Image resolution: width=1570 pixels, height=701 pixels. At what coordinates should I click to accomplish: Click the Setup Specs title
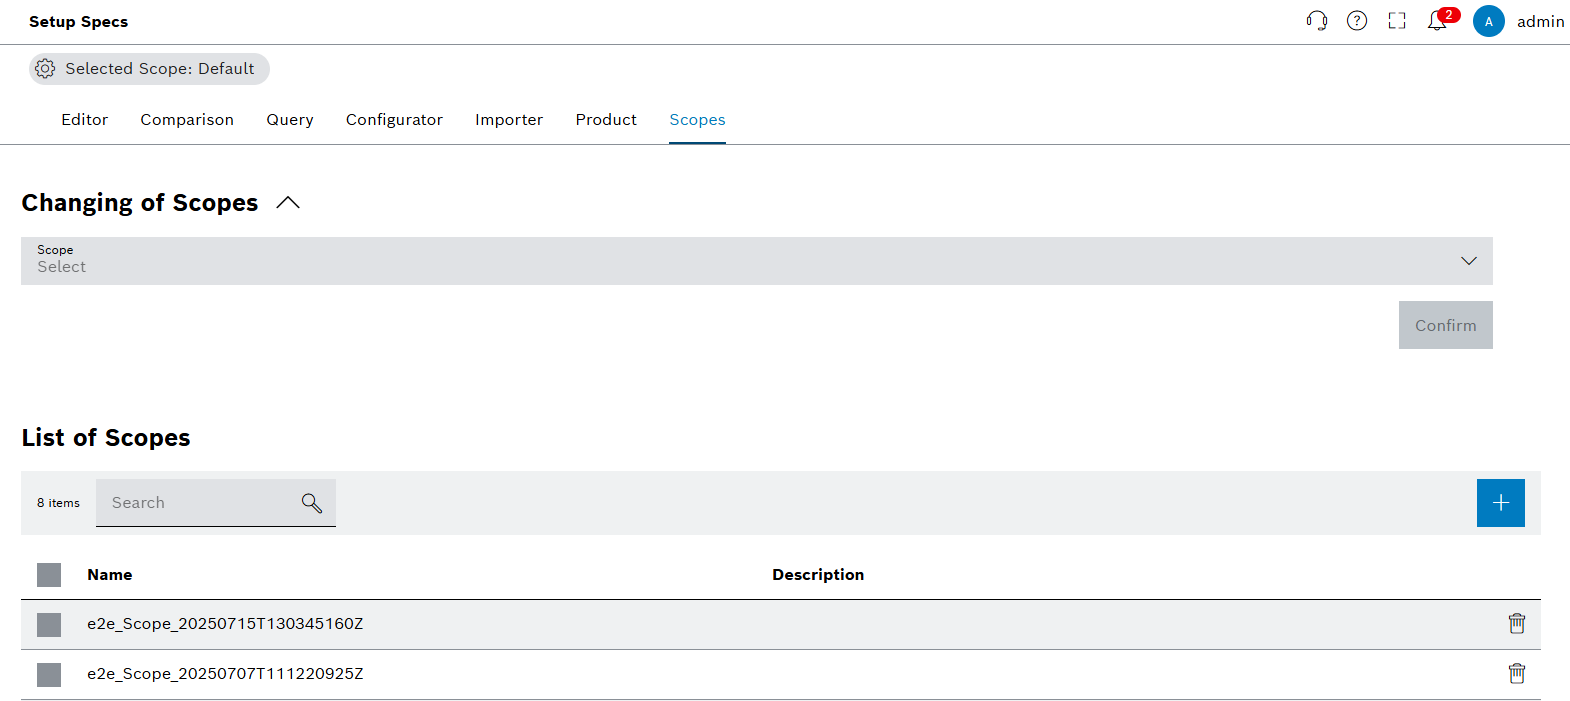78,22
